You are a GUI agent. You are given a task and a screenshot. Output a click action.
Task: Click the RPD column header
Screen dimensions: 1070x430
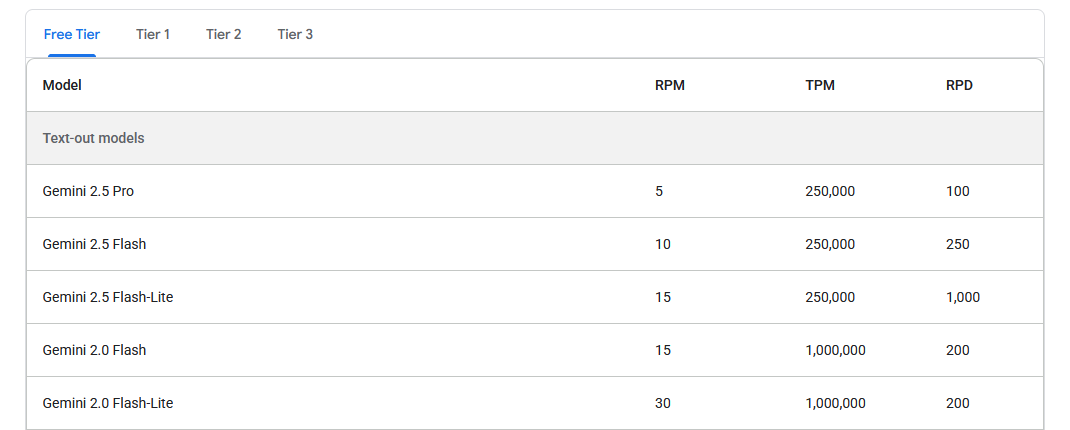[959, 85]
